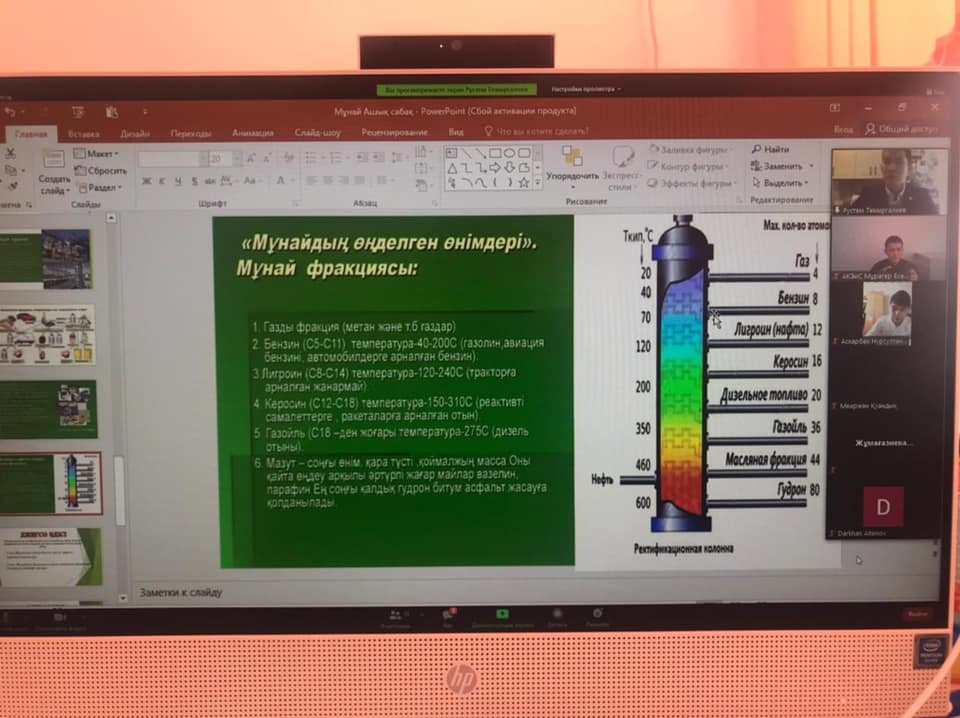
Task: Open Zoom Participants panel icon
Action: pyautogui.click(x=395, y=614)
